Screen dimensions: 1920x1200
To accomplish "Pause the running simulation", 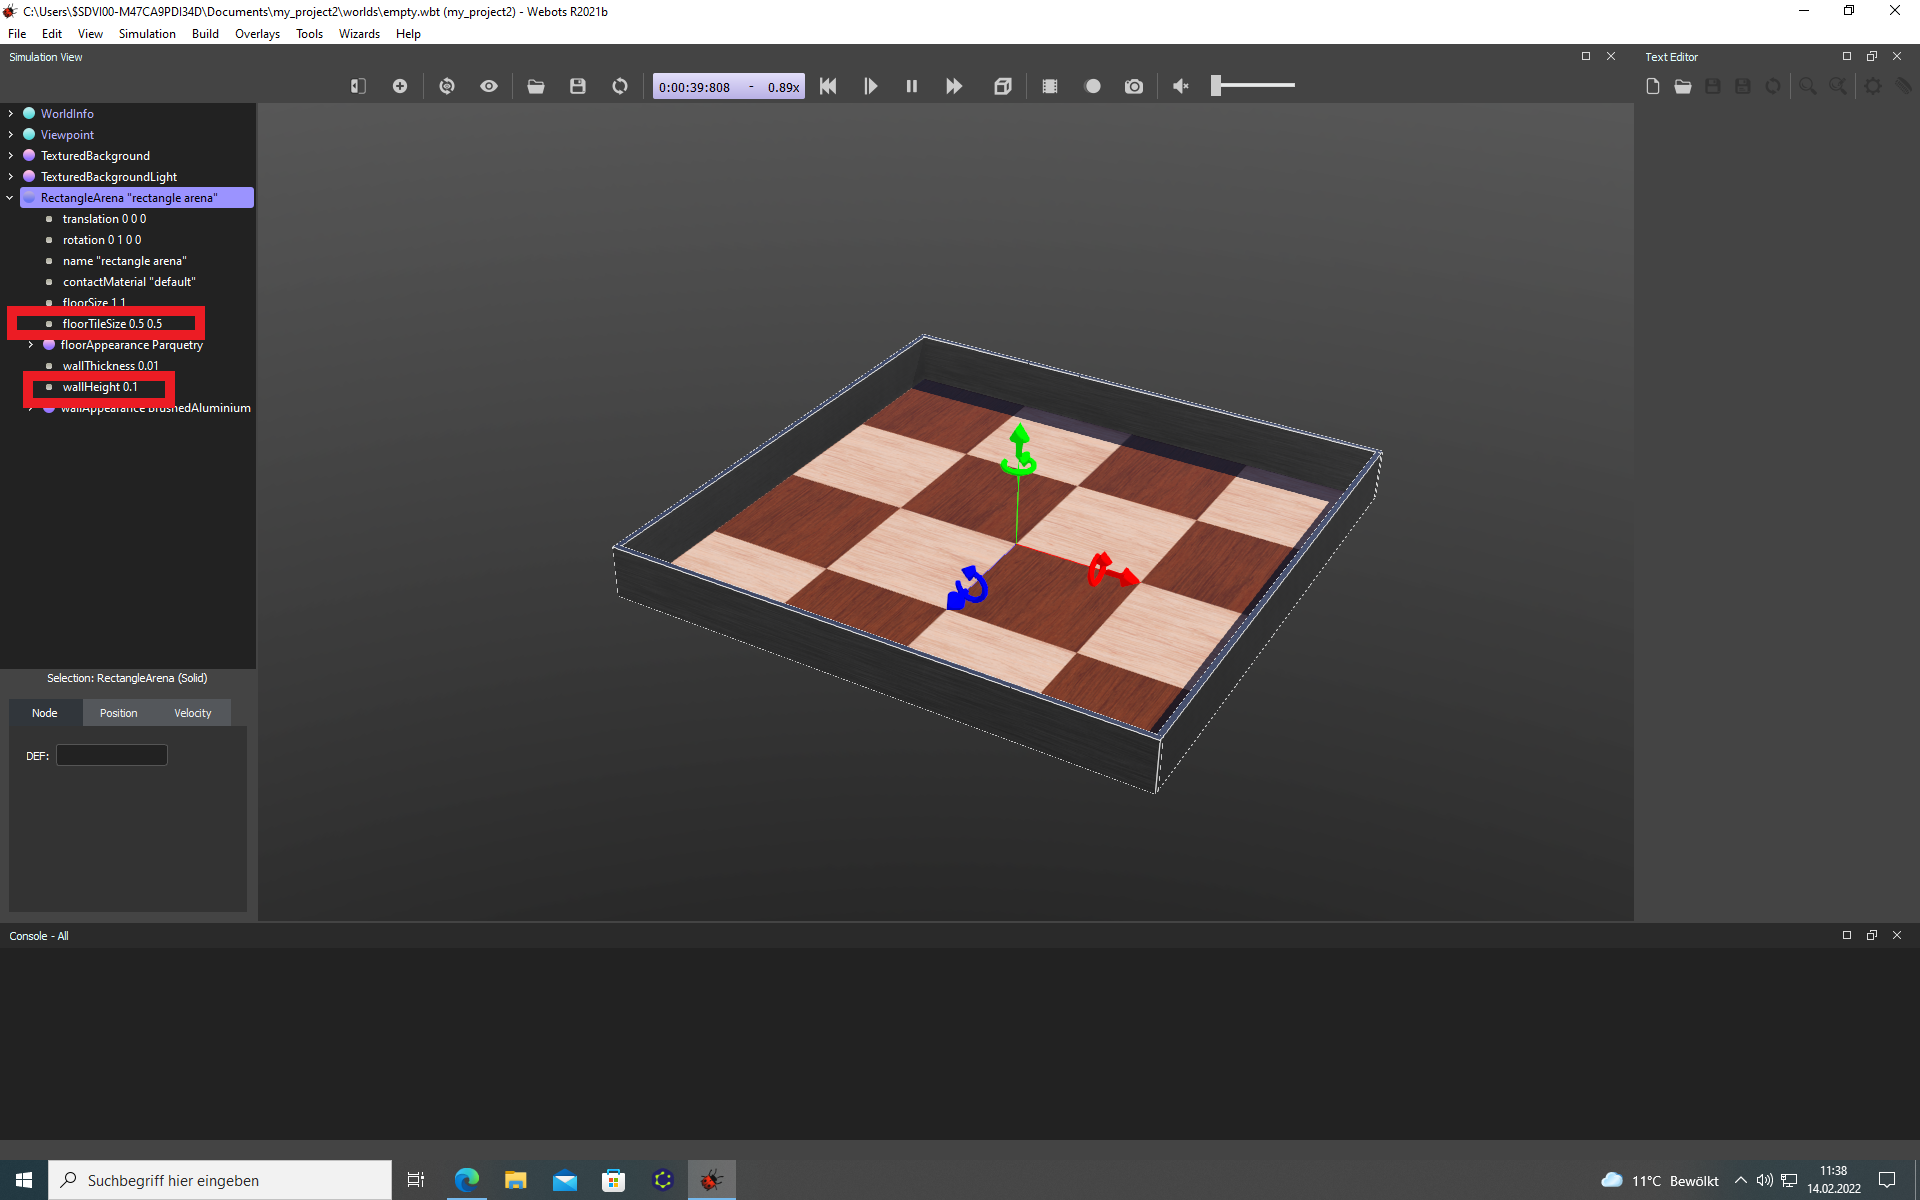I will click(x=912, y=86).
